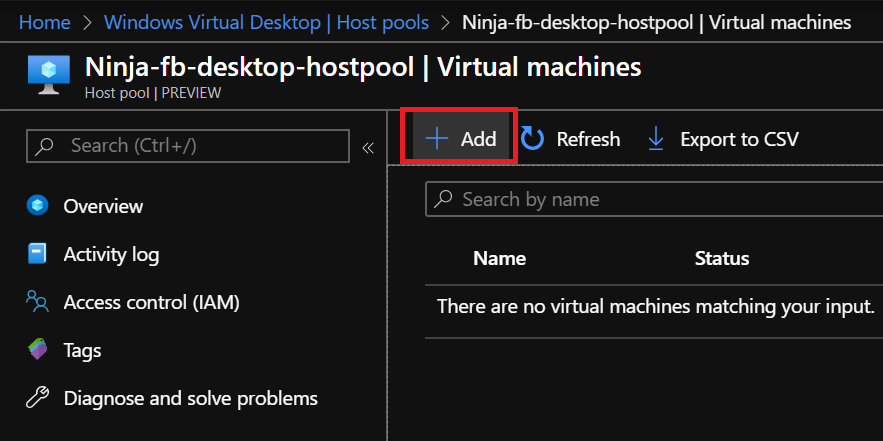Go to Windows Virtual Desktop | Host pools breadcrumb
Viewport: 883px width, 441px height.
tap(266, 23)
